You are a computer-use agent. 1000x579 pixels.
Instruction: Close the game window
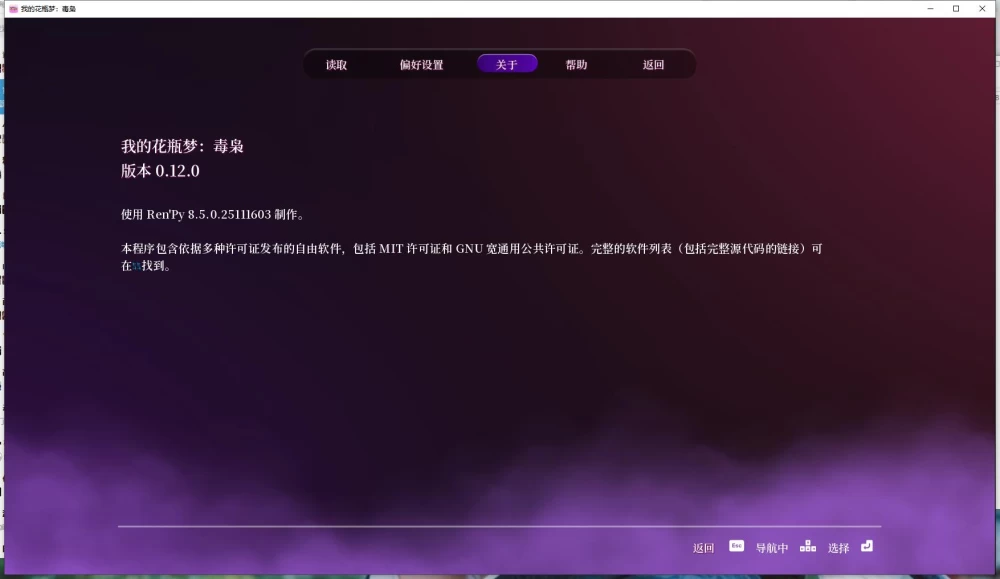[x=982, y=9]
